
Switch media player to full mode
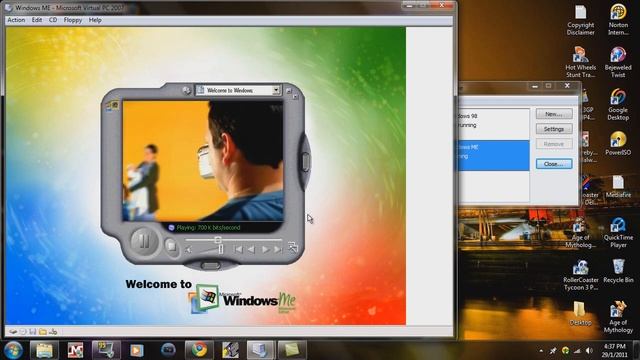tap(293, 246)
